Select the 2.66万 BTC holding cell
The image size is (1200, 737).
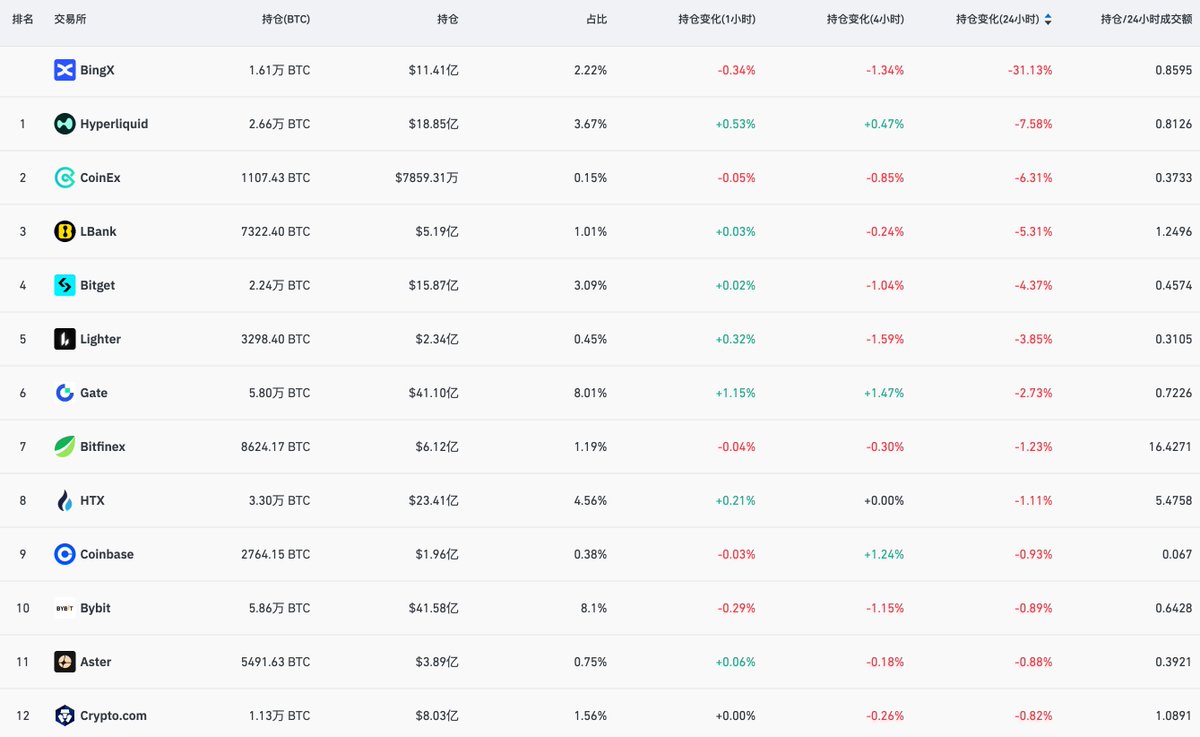point(279,124)
